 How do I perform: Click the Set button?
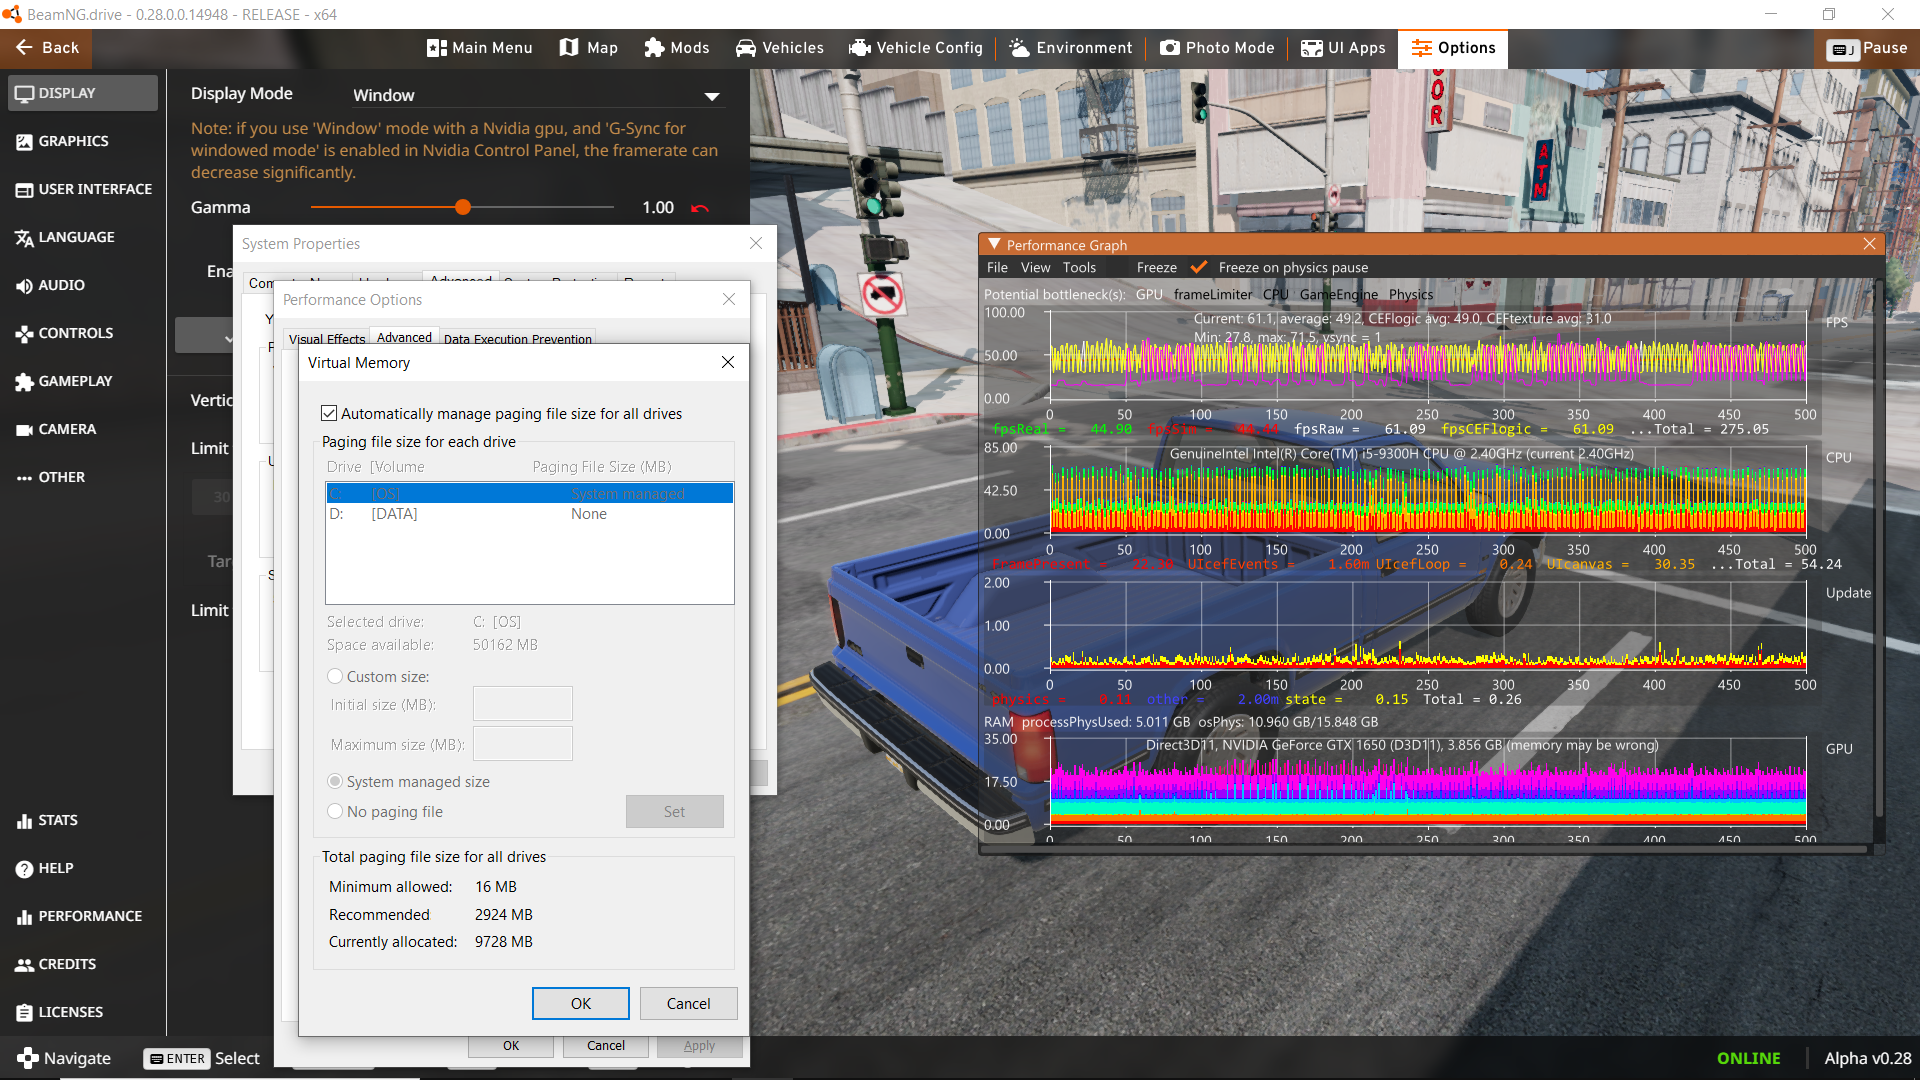(x=675, y=811)
